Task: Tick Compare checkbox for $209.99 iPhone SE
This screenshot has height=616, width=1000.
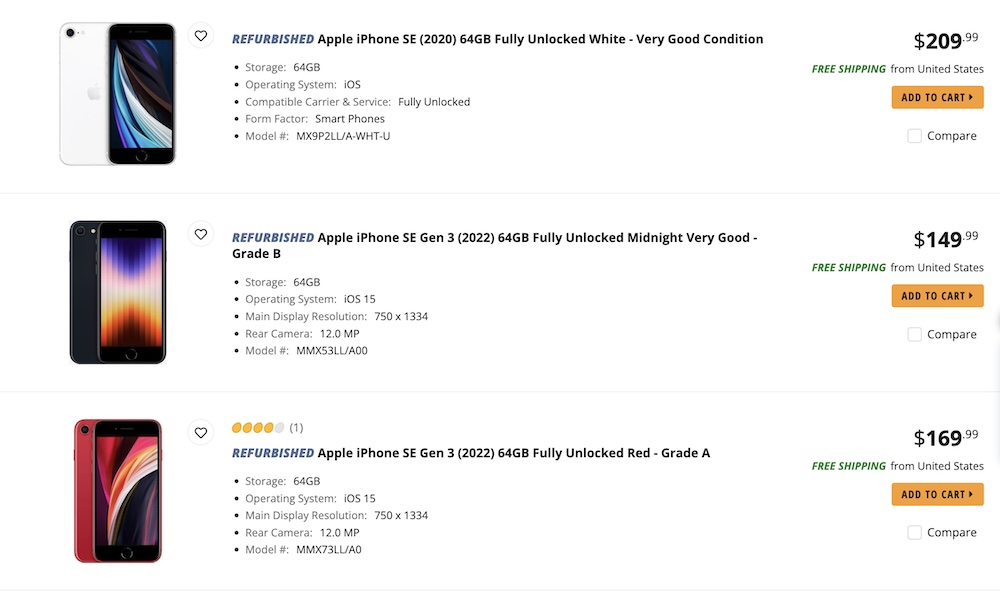Action: [914, 136]
